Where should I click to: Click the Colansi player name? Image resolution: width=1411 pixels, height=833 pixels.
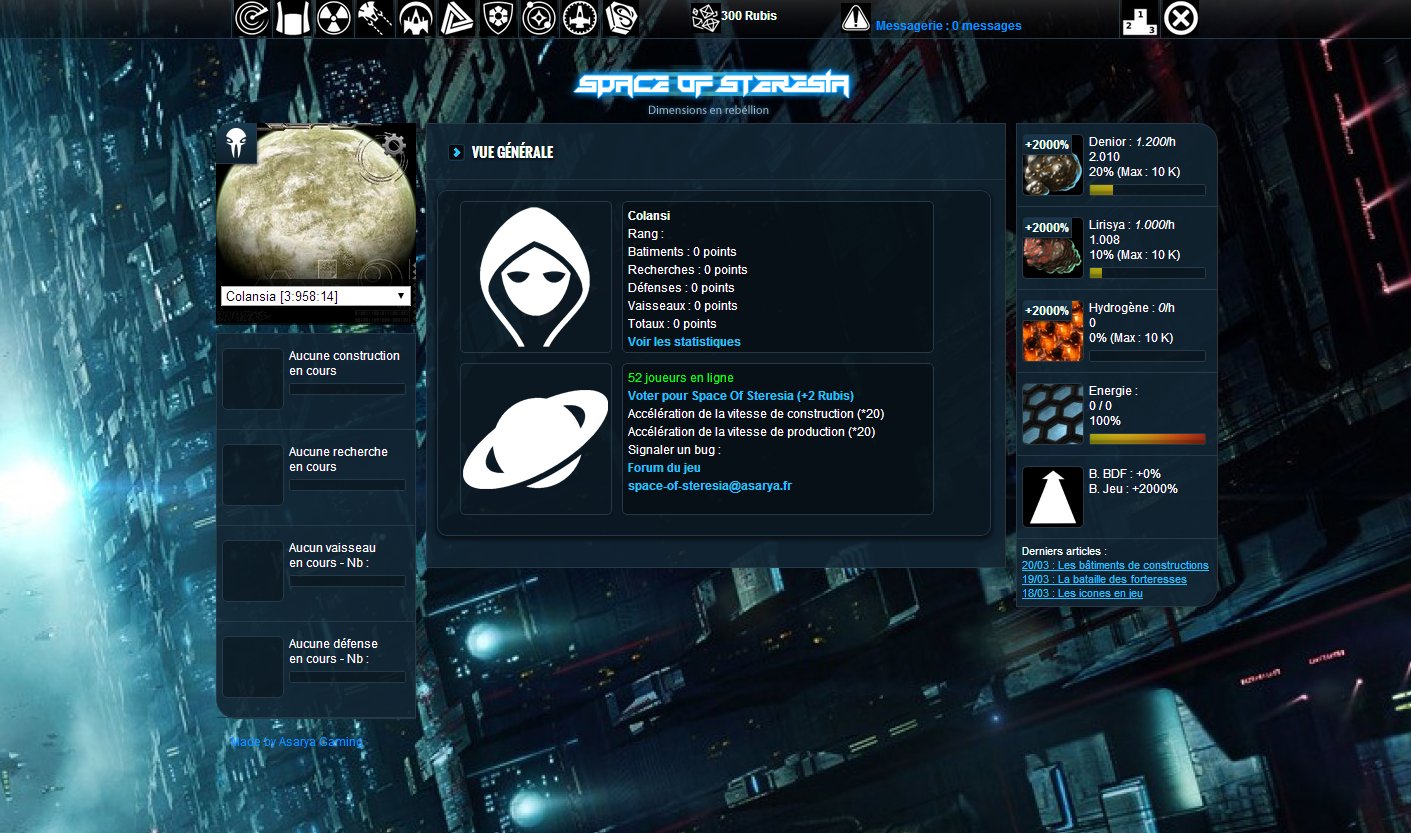649,216
